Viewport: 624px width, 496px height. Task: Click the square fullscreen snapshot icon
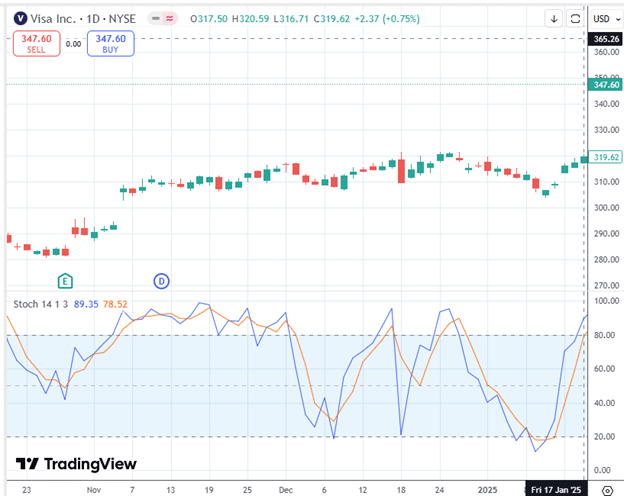[x=575, y=19]
